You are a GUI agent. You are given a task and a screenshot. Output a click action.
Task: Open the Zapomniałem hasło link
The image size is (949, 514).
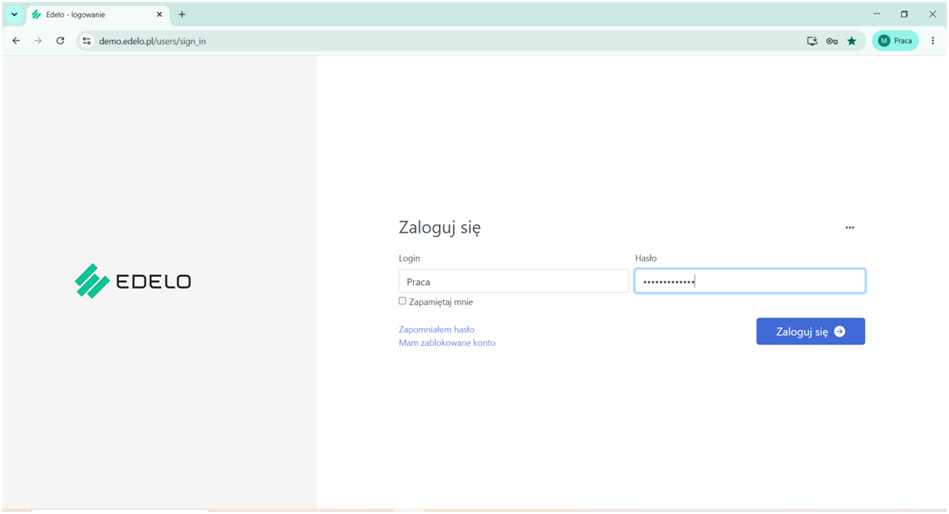[x=436, y=329]
